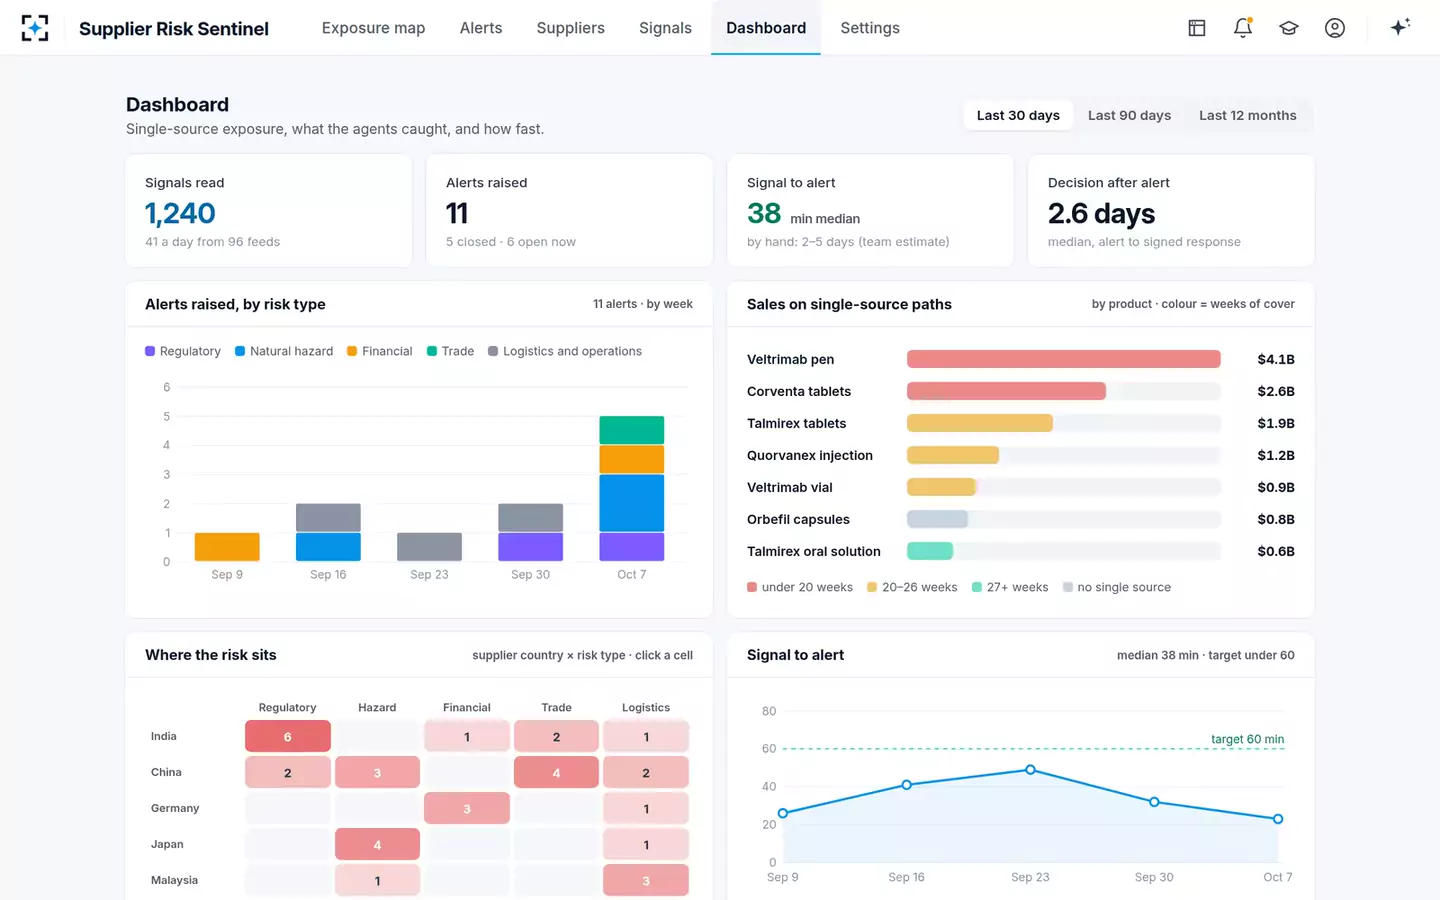
Task: Switch to Last 90 days range
Action: point(1129,116)
